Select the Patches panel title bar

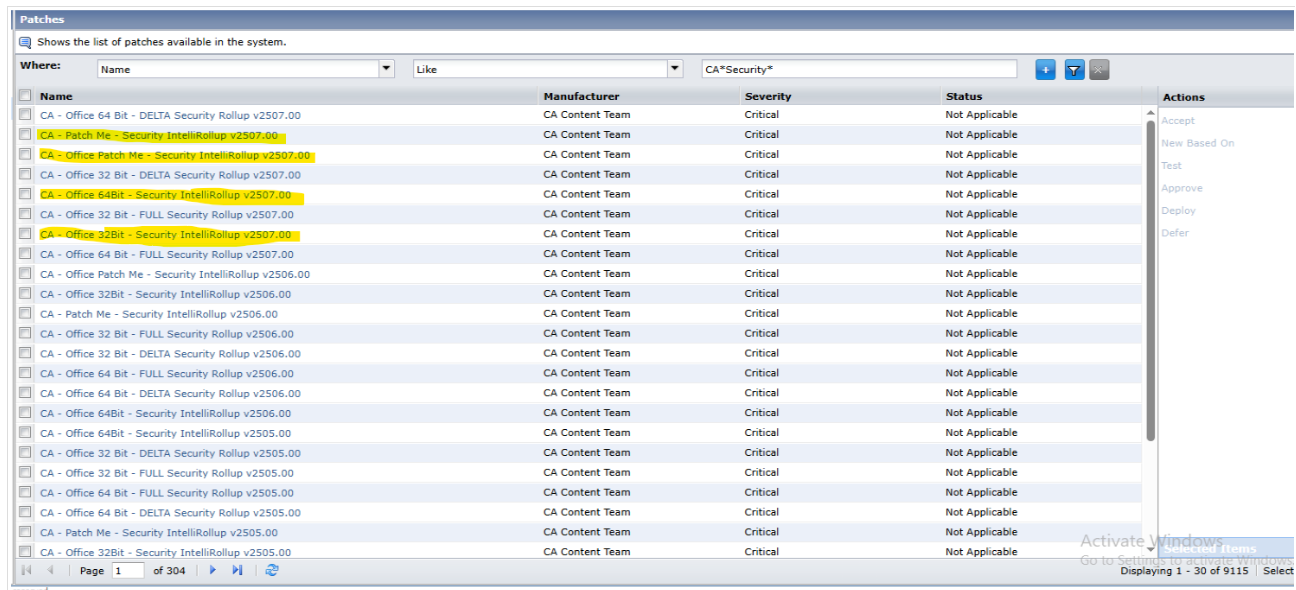pos(655,19)
